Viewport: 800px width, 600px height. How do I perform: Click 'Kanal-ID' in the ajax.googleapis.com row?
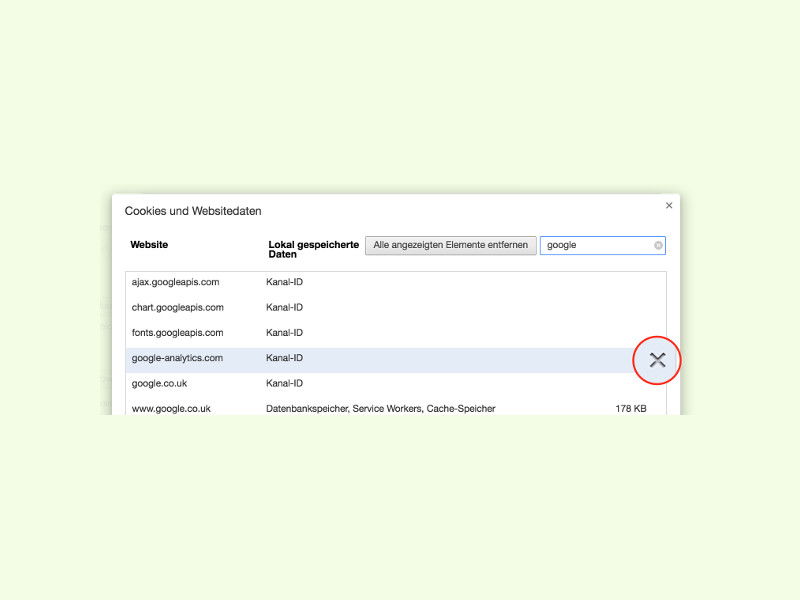tap(284, 282)
